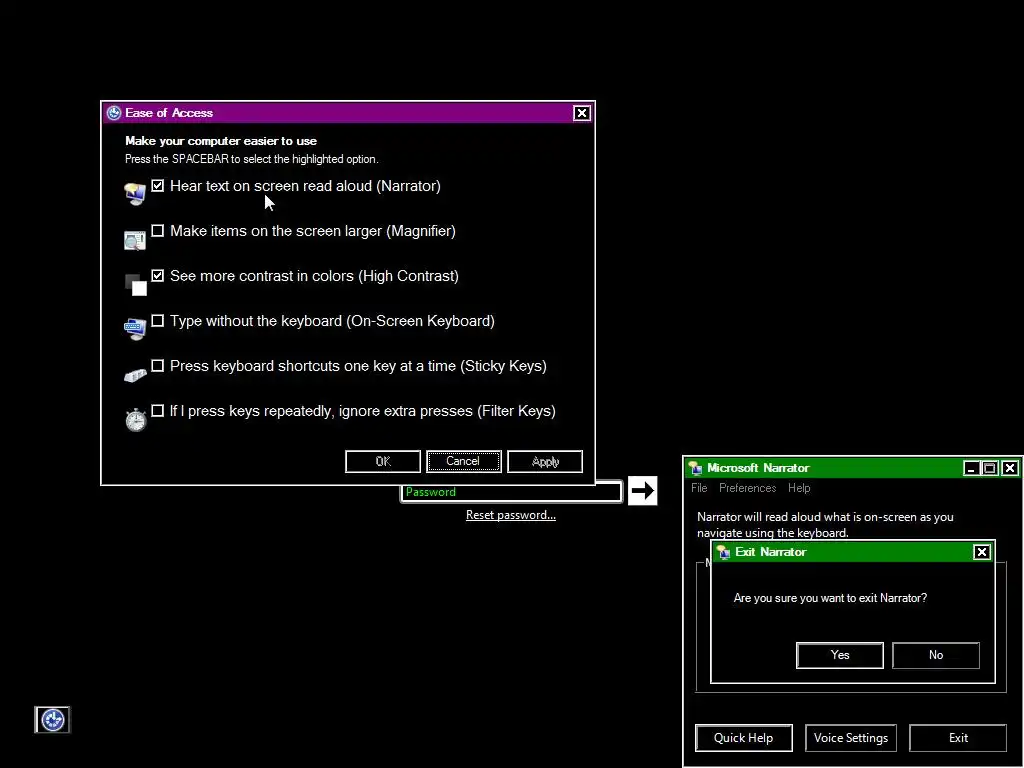Click OK in Ease of Access
Viewport: 1024px width, 768px height.
point(383,461)
